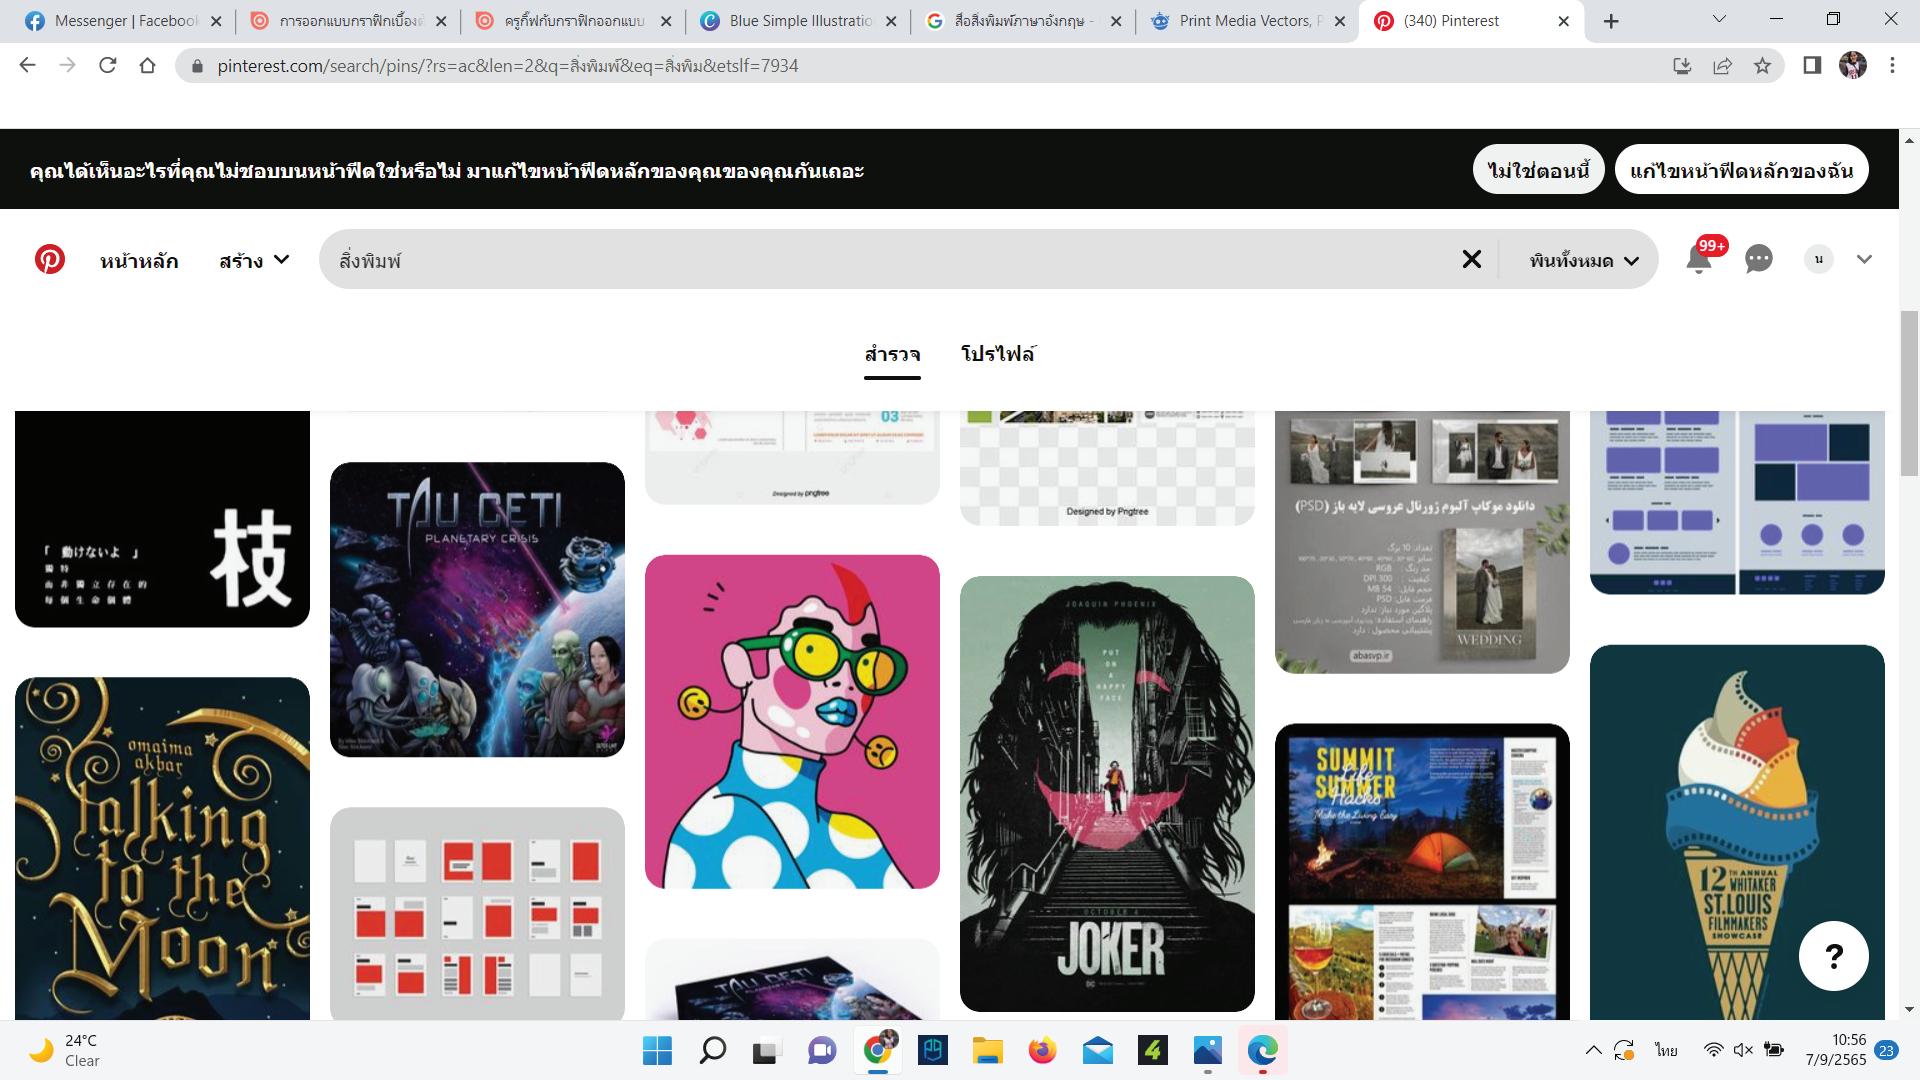Click the address bar URL

(508, 66)
